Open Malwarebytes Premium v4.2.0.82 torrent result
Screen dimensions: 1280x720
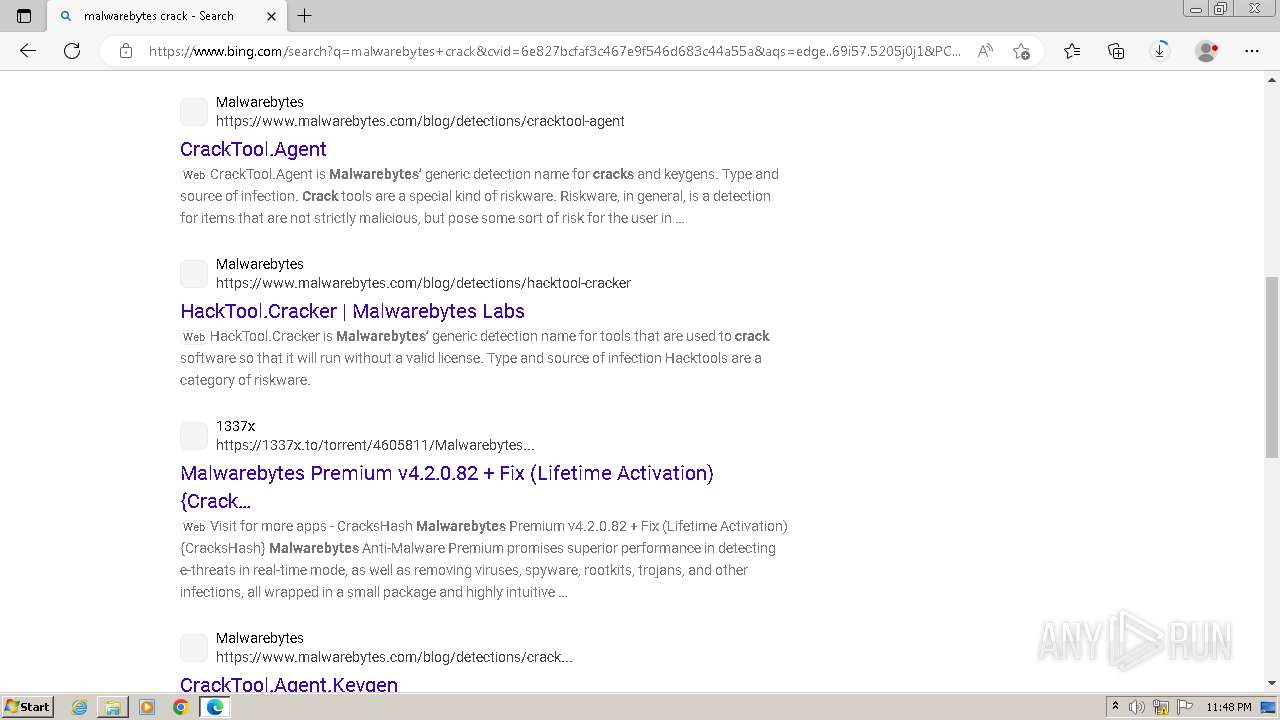(447, 487)
